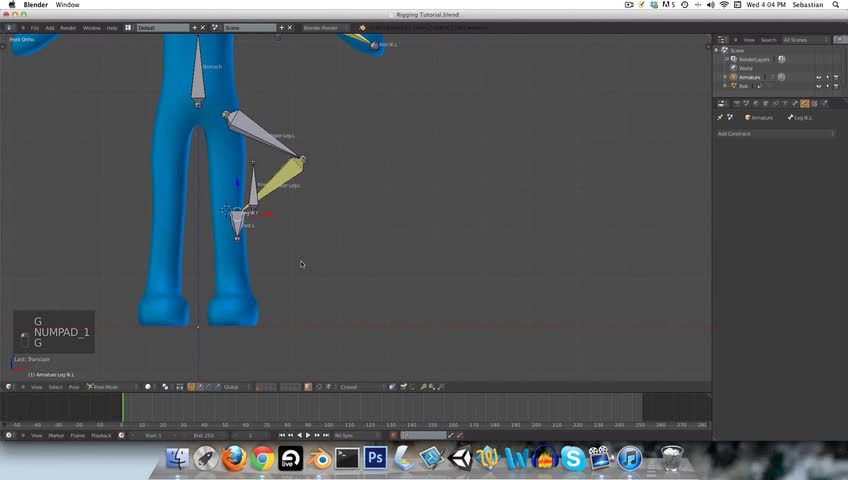Expand the Armature tree item
848x480 pixels.
(x=725, y=77)
